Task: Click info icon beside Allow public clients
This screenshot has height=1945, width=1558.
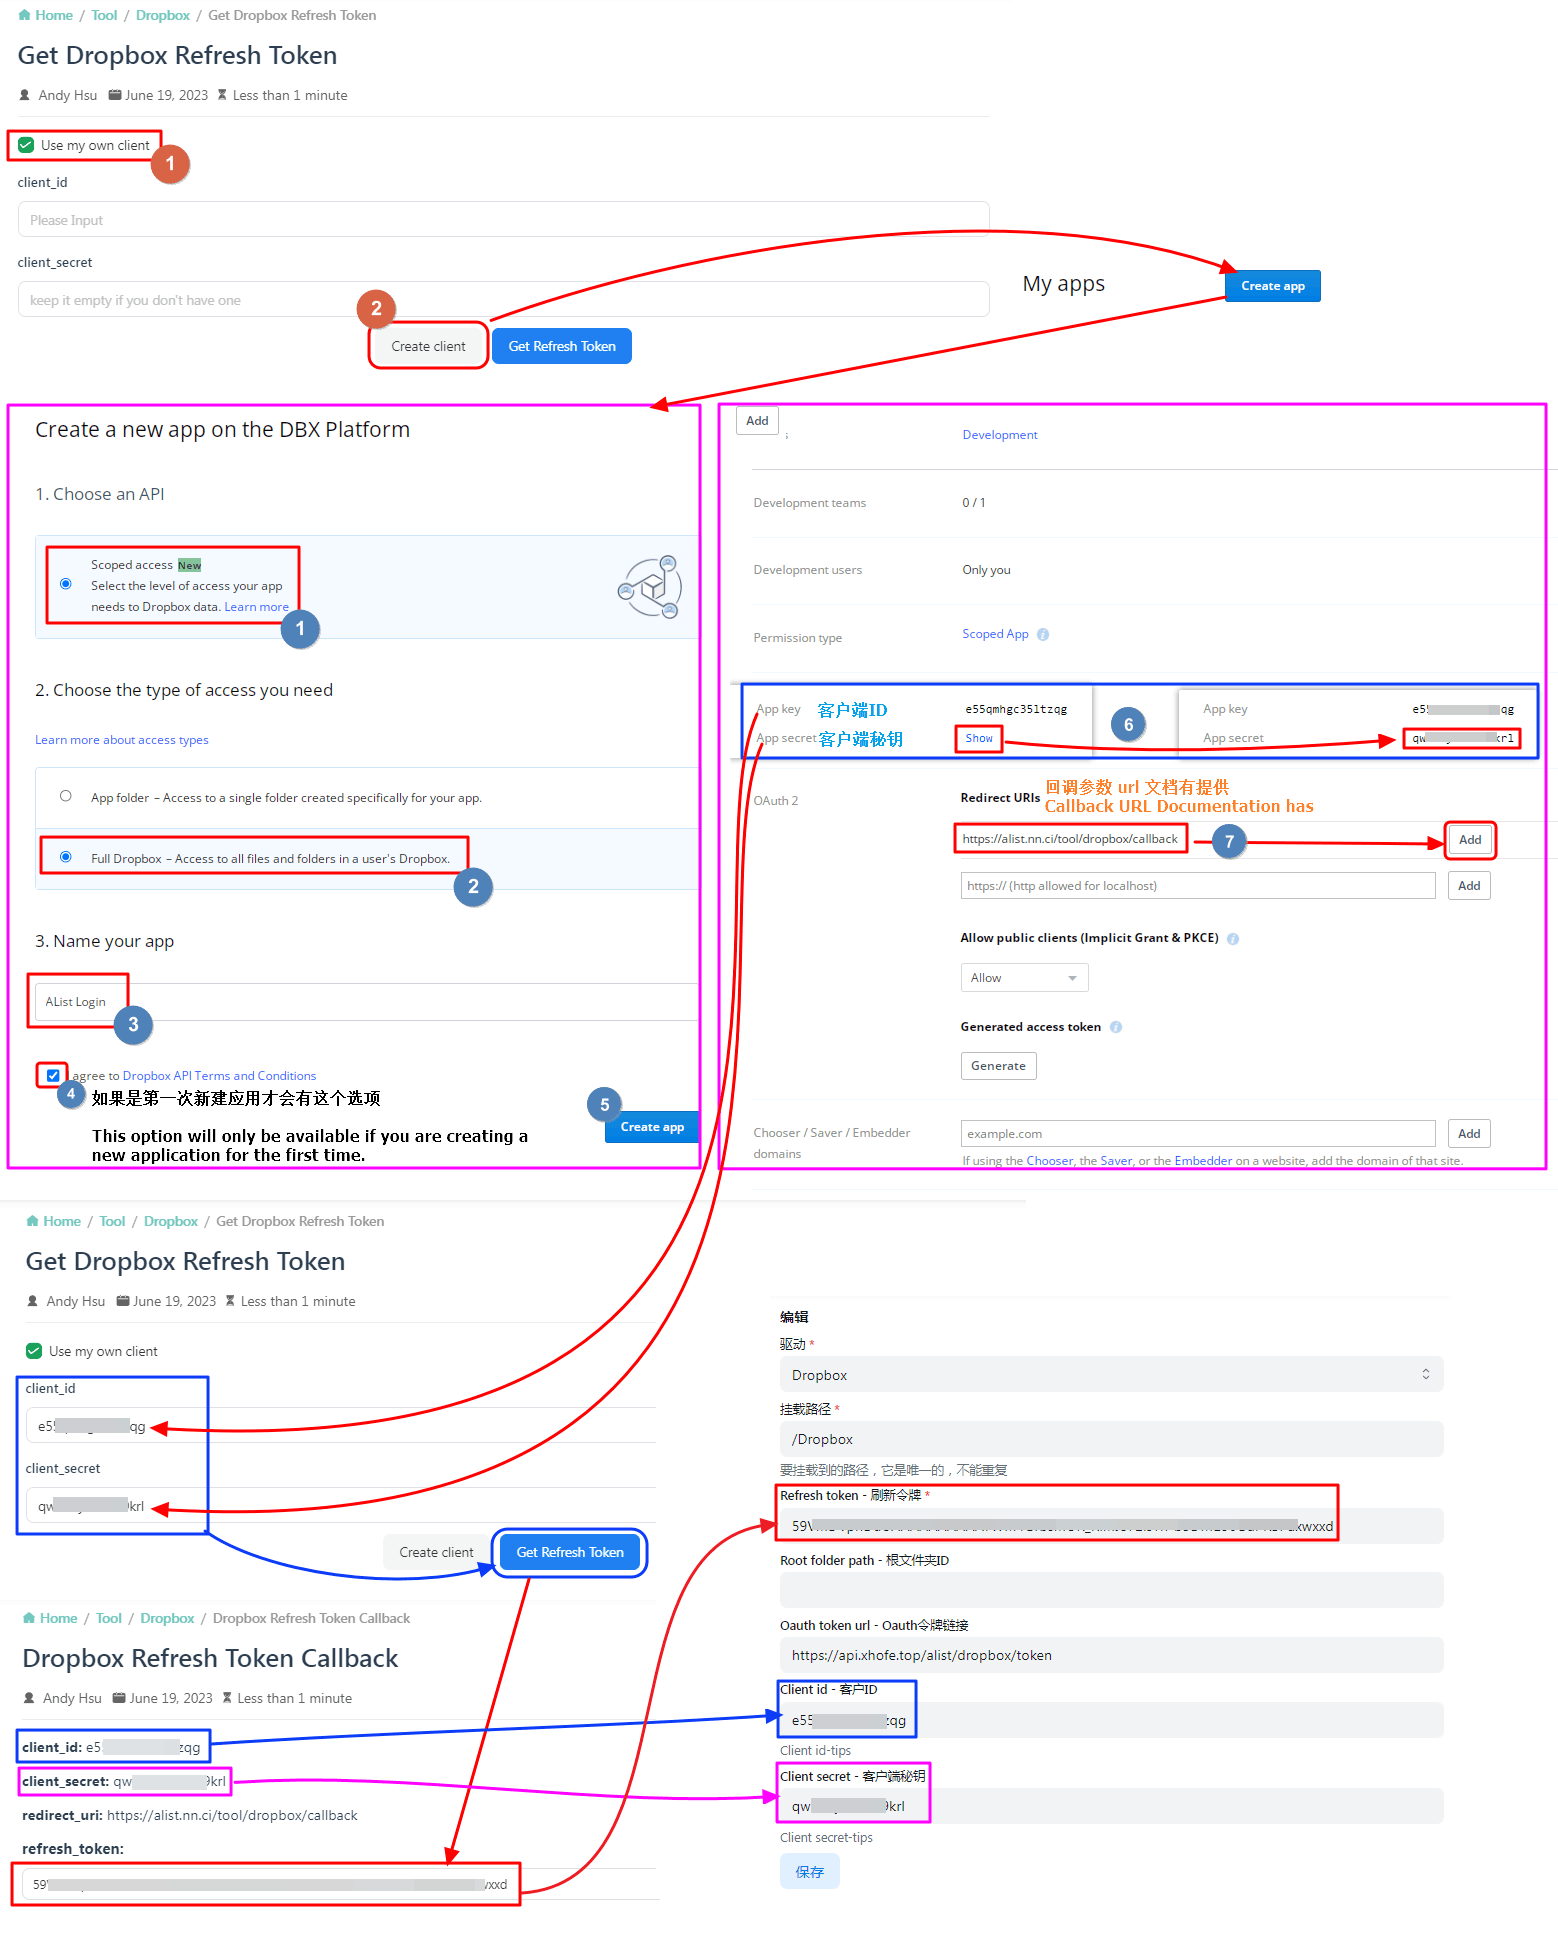Action: tap(1233, 939)
